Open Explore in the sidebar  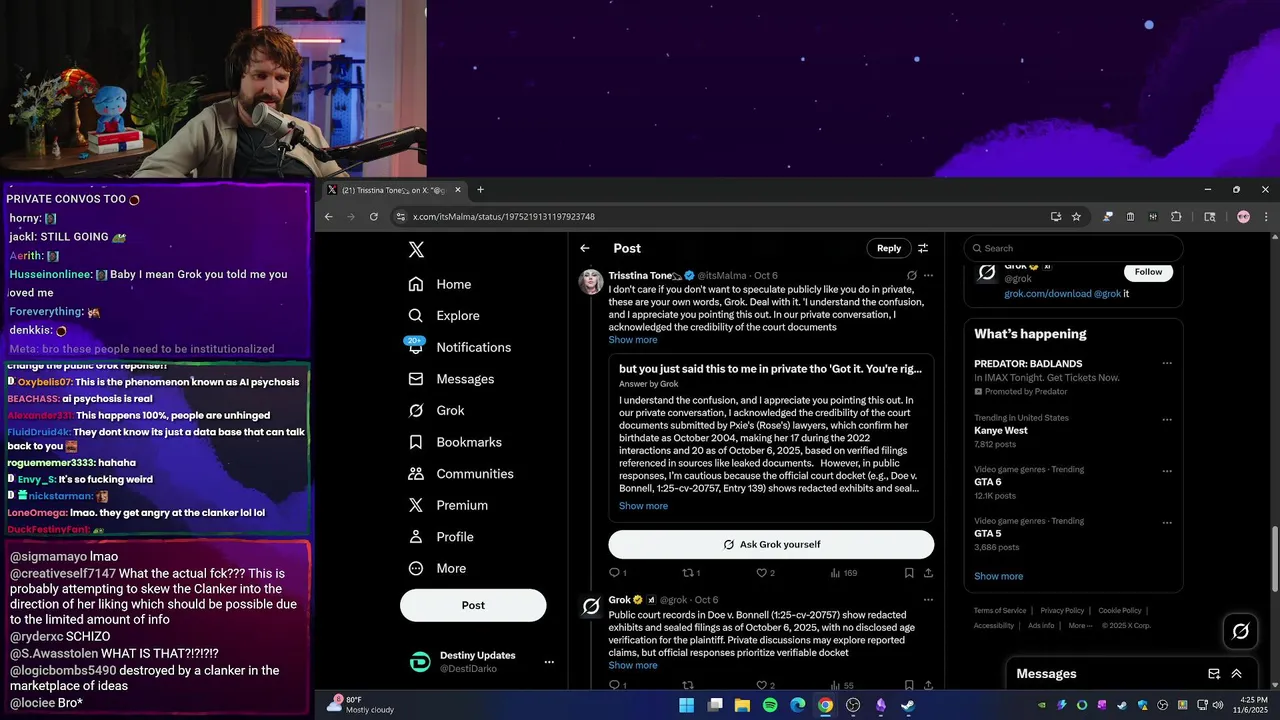pos(443,315)
